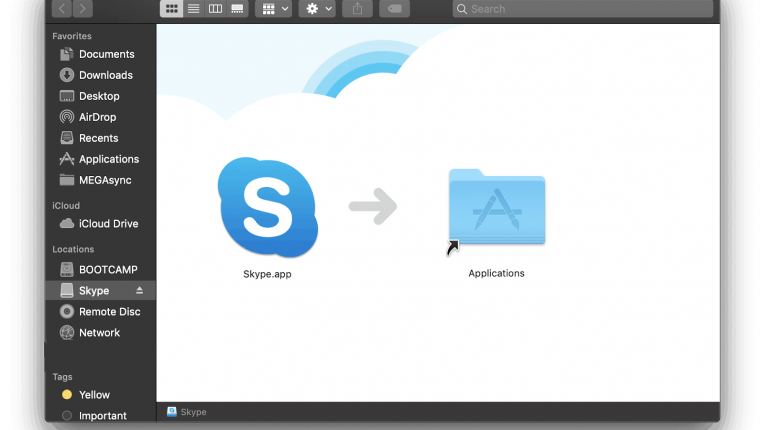This screenshot has height=430, width=765.
Task: Click the Documents page icon in sidebar
Action: click(x=67, y=54)
